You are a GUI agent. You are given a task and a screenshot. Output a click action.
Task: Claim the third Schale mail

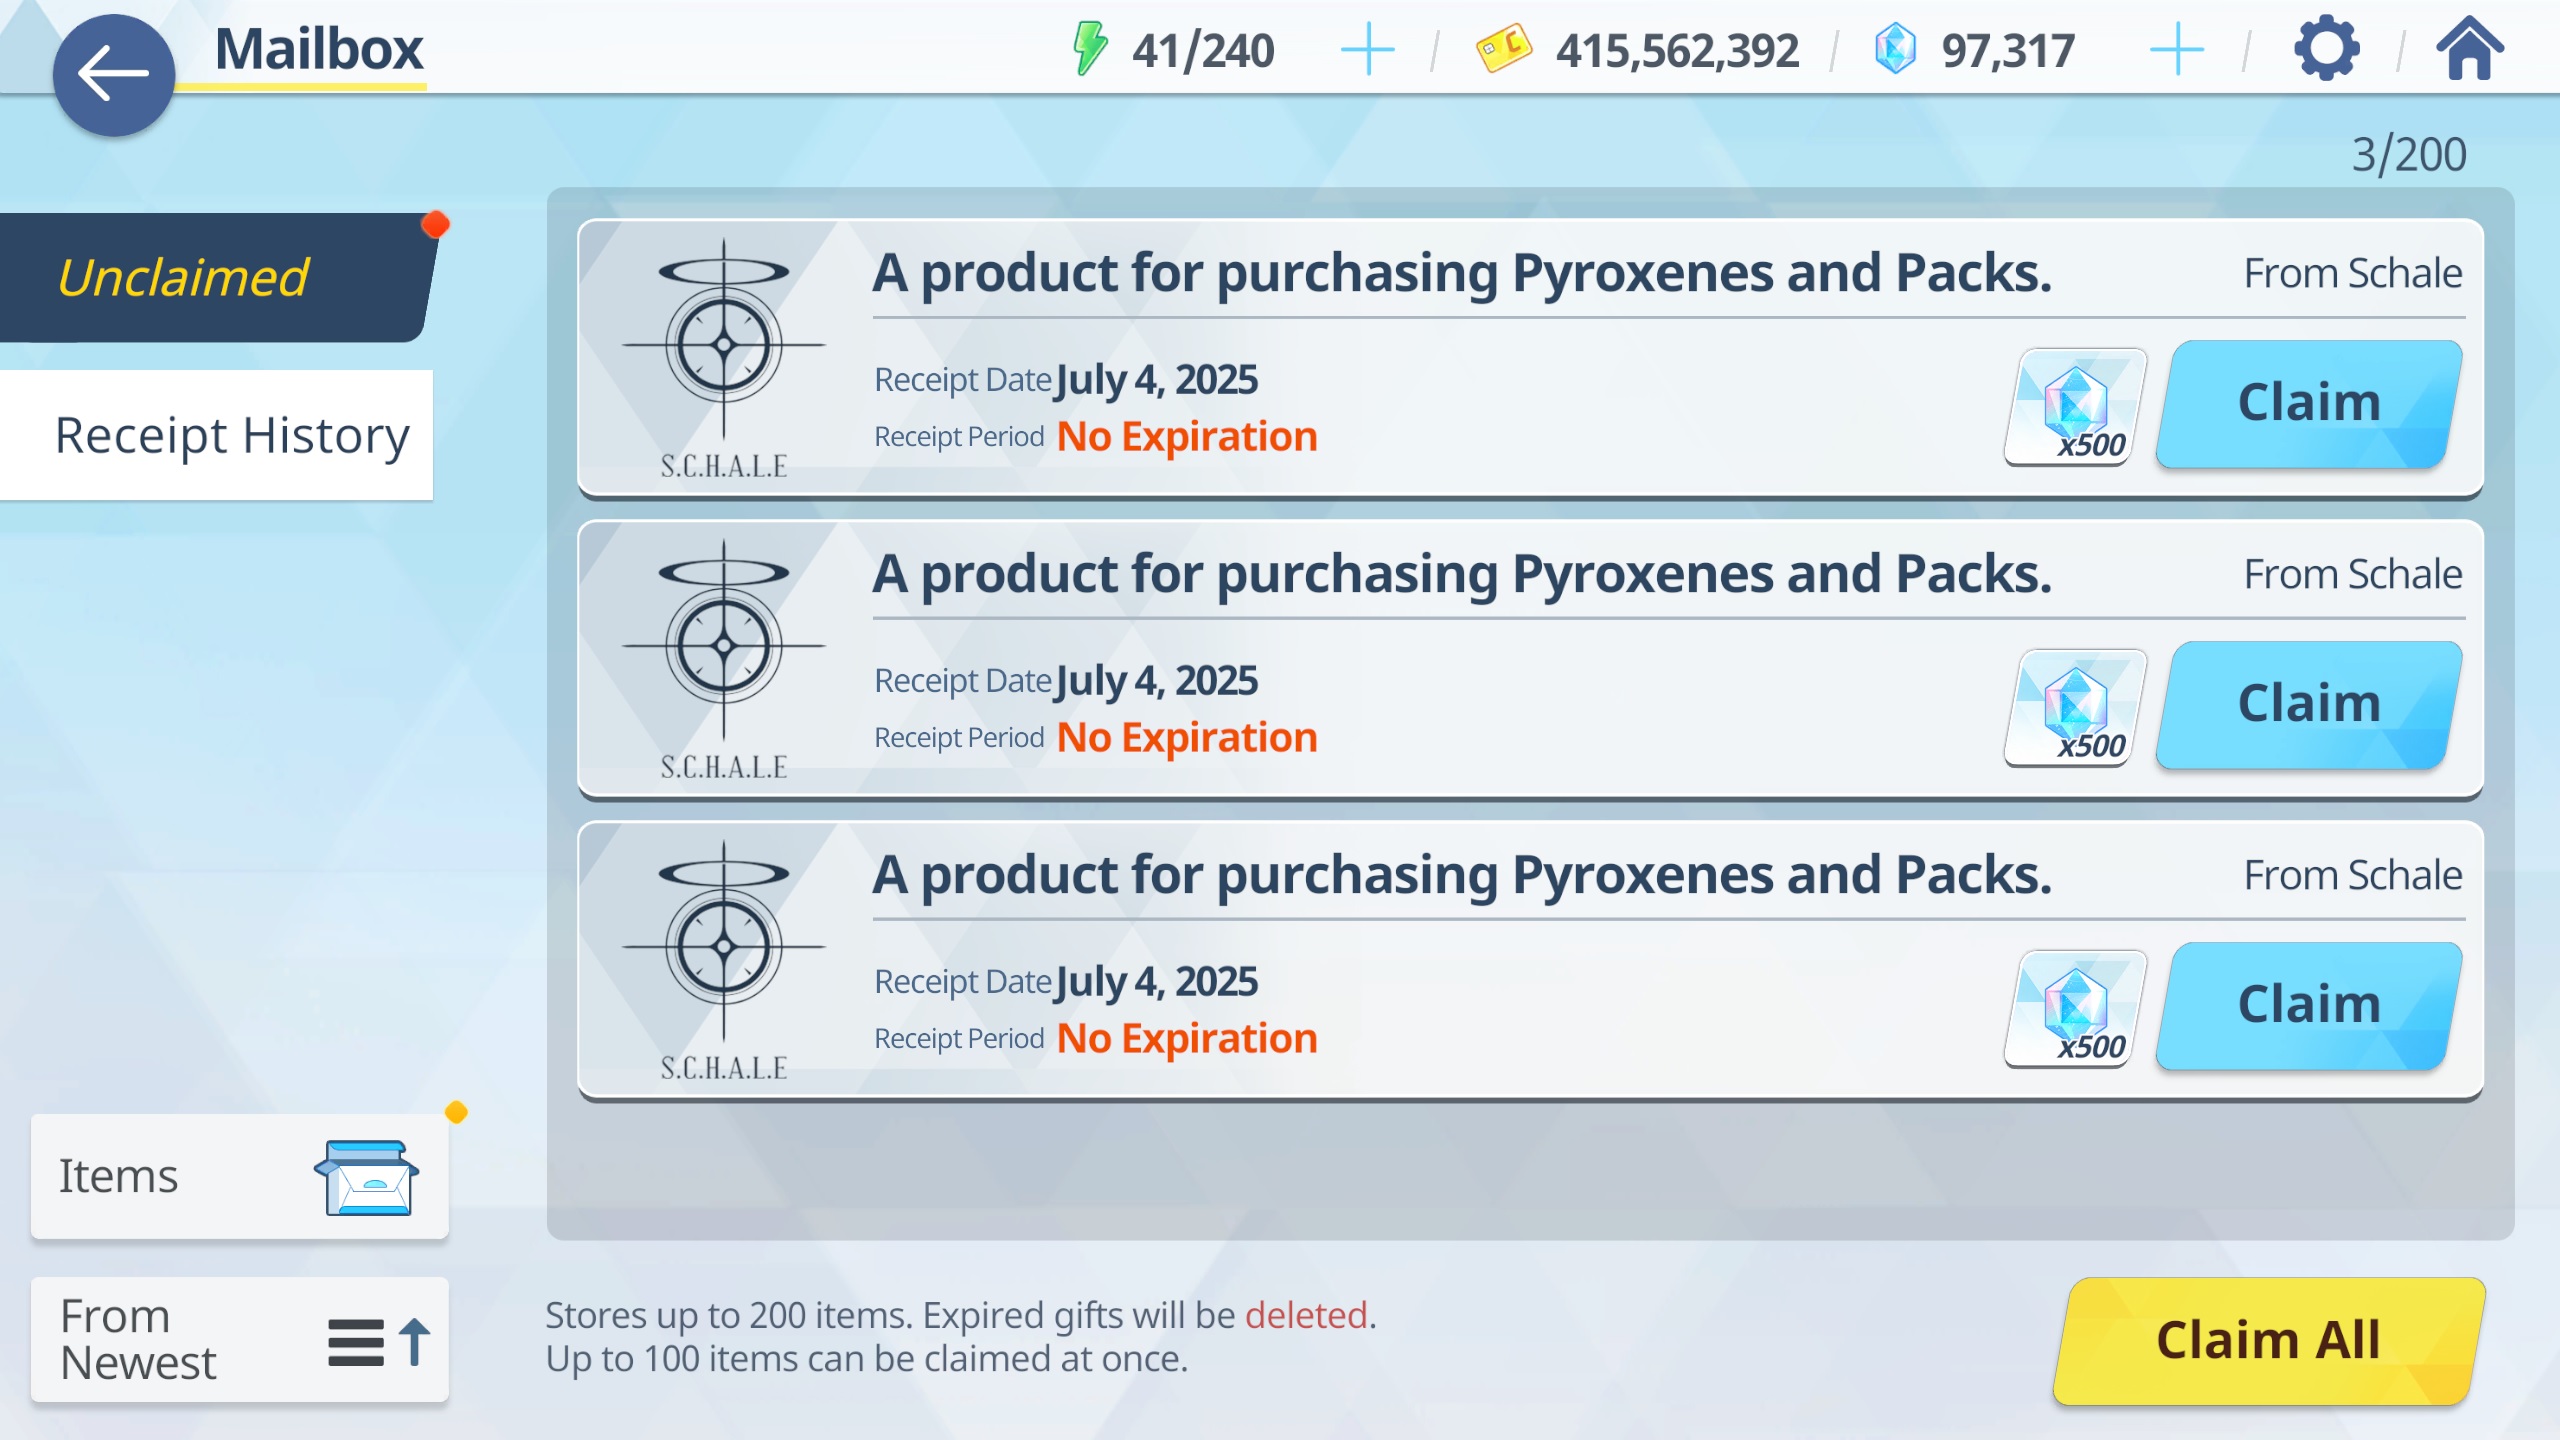coord(2309,1005)
